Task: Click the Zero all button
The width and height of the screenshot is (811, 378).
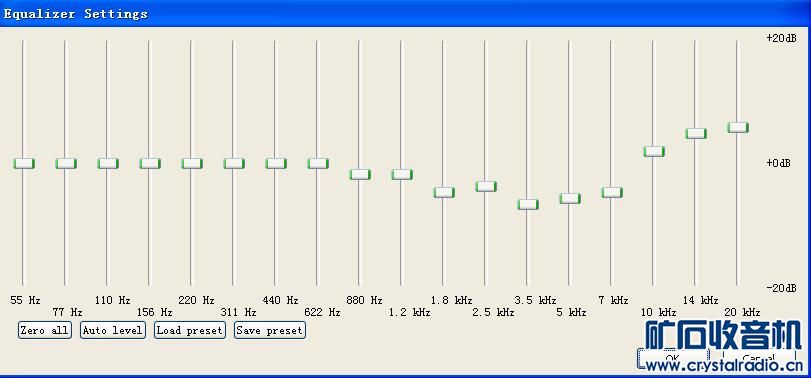Action: [x=44, y=330]
